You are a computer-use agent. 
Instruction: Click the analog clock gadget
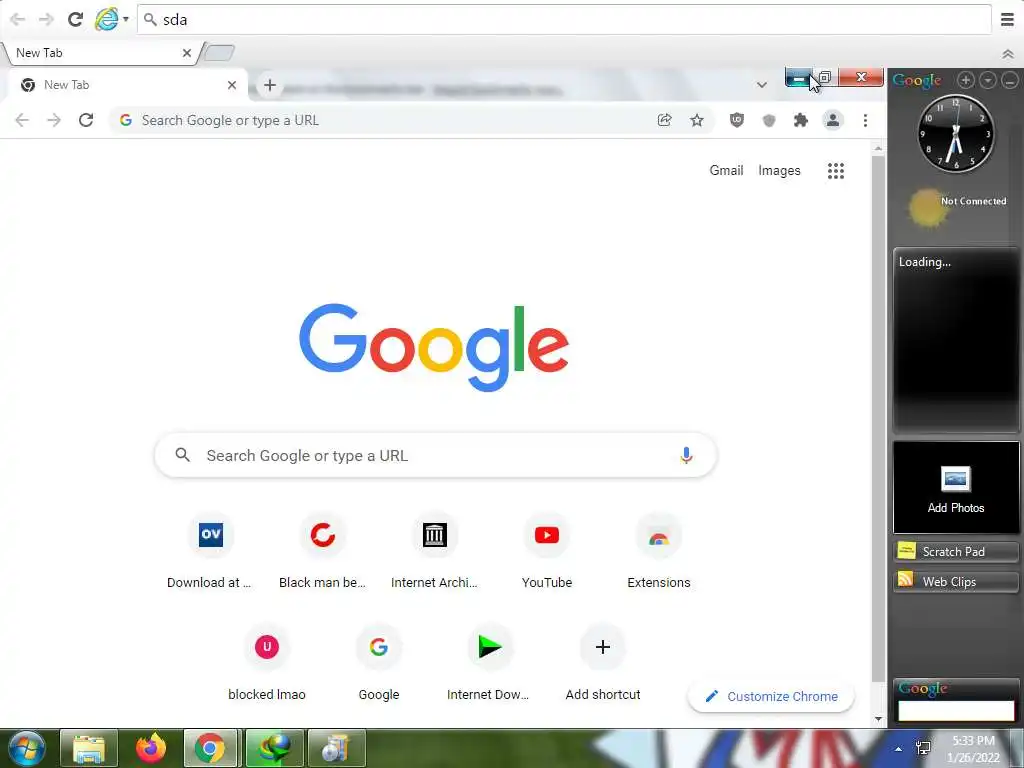click(x=955, y=134)
